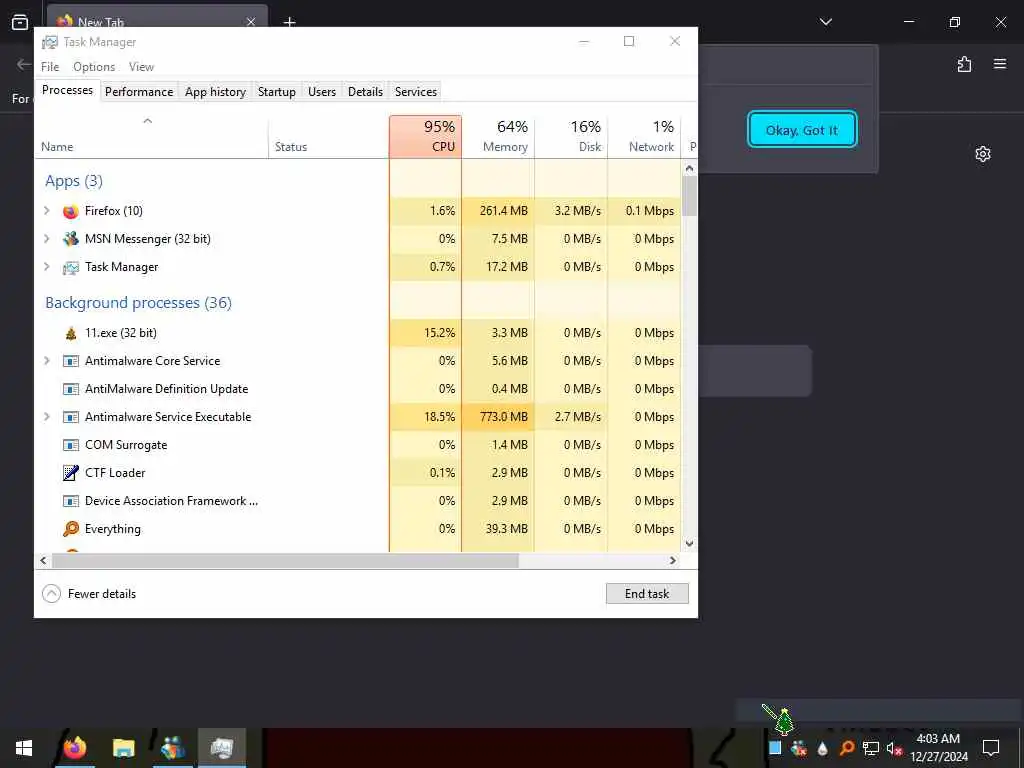Open the network tray icon
Screen dimensions: 1024x768
click(871, 748)
